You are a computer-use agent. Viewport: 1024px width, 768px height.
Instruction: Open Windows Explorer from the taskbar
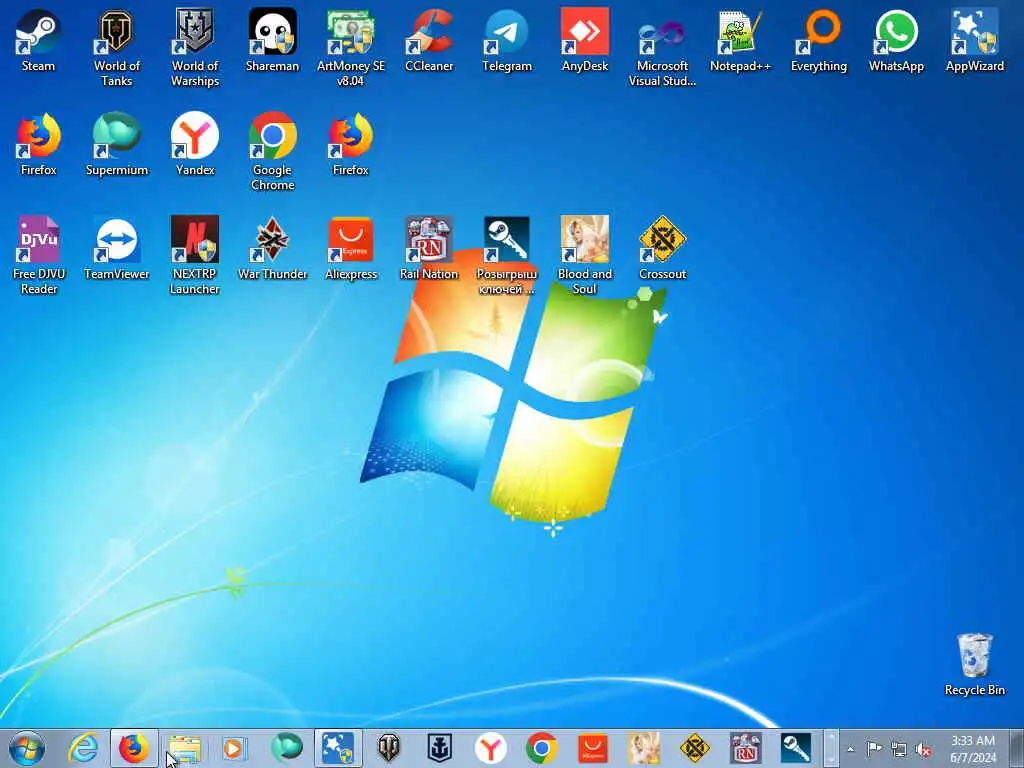tap(185, 748)
